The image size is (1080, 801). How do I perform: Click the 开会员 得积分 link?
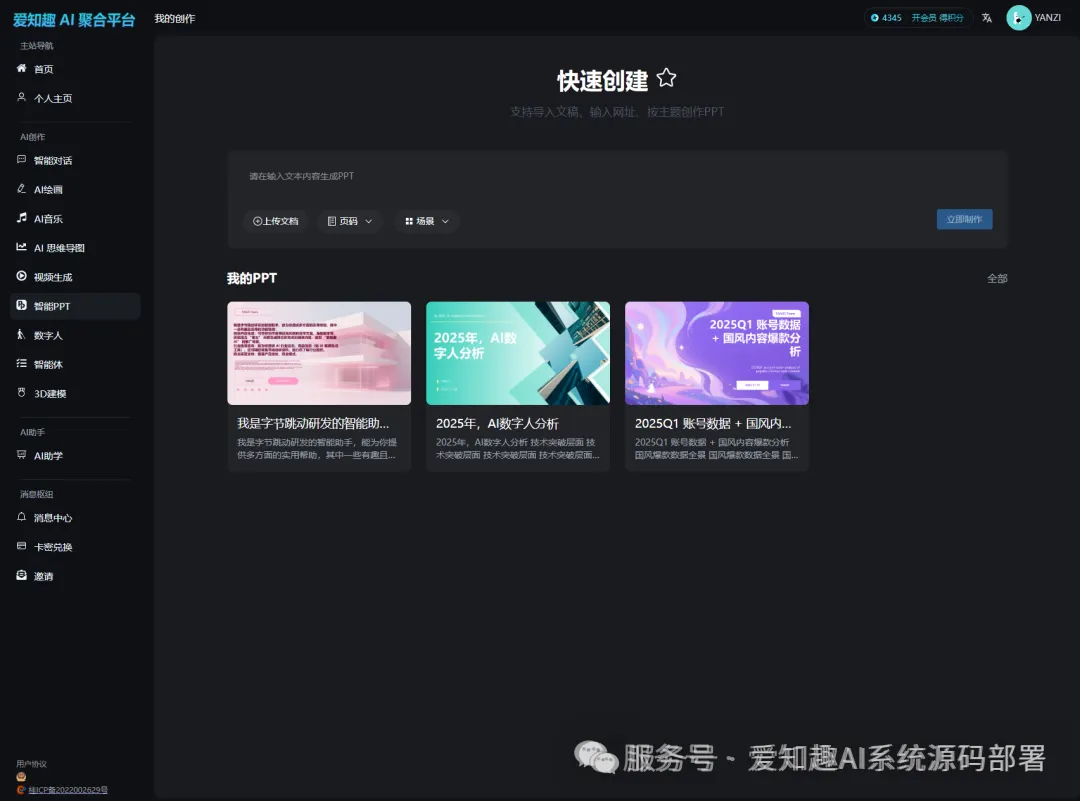(x=937, y=18)
